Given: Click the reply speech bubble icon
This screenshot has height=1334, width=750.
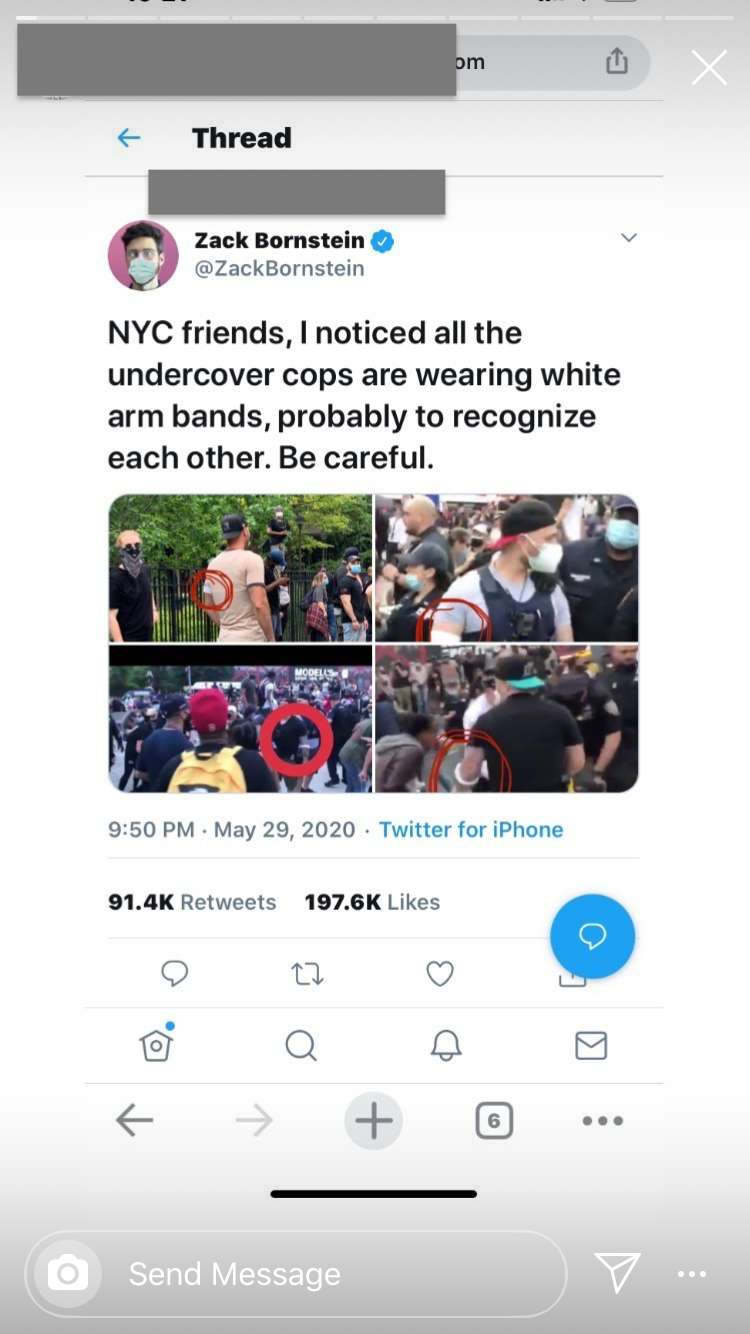Looking at the screenshot, I should pos(175,973).
